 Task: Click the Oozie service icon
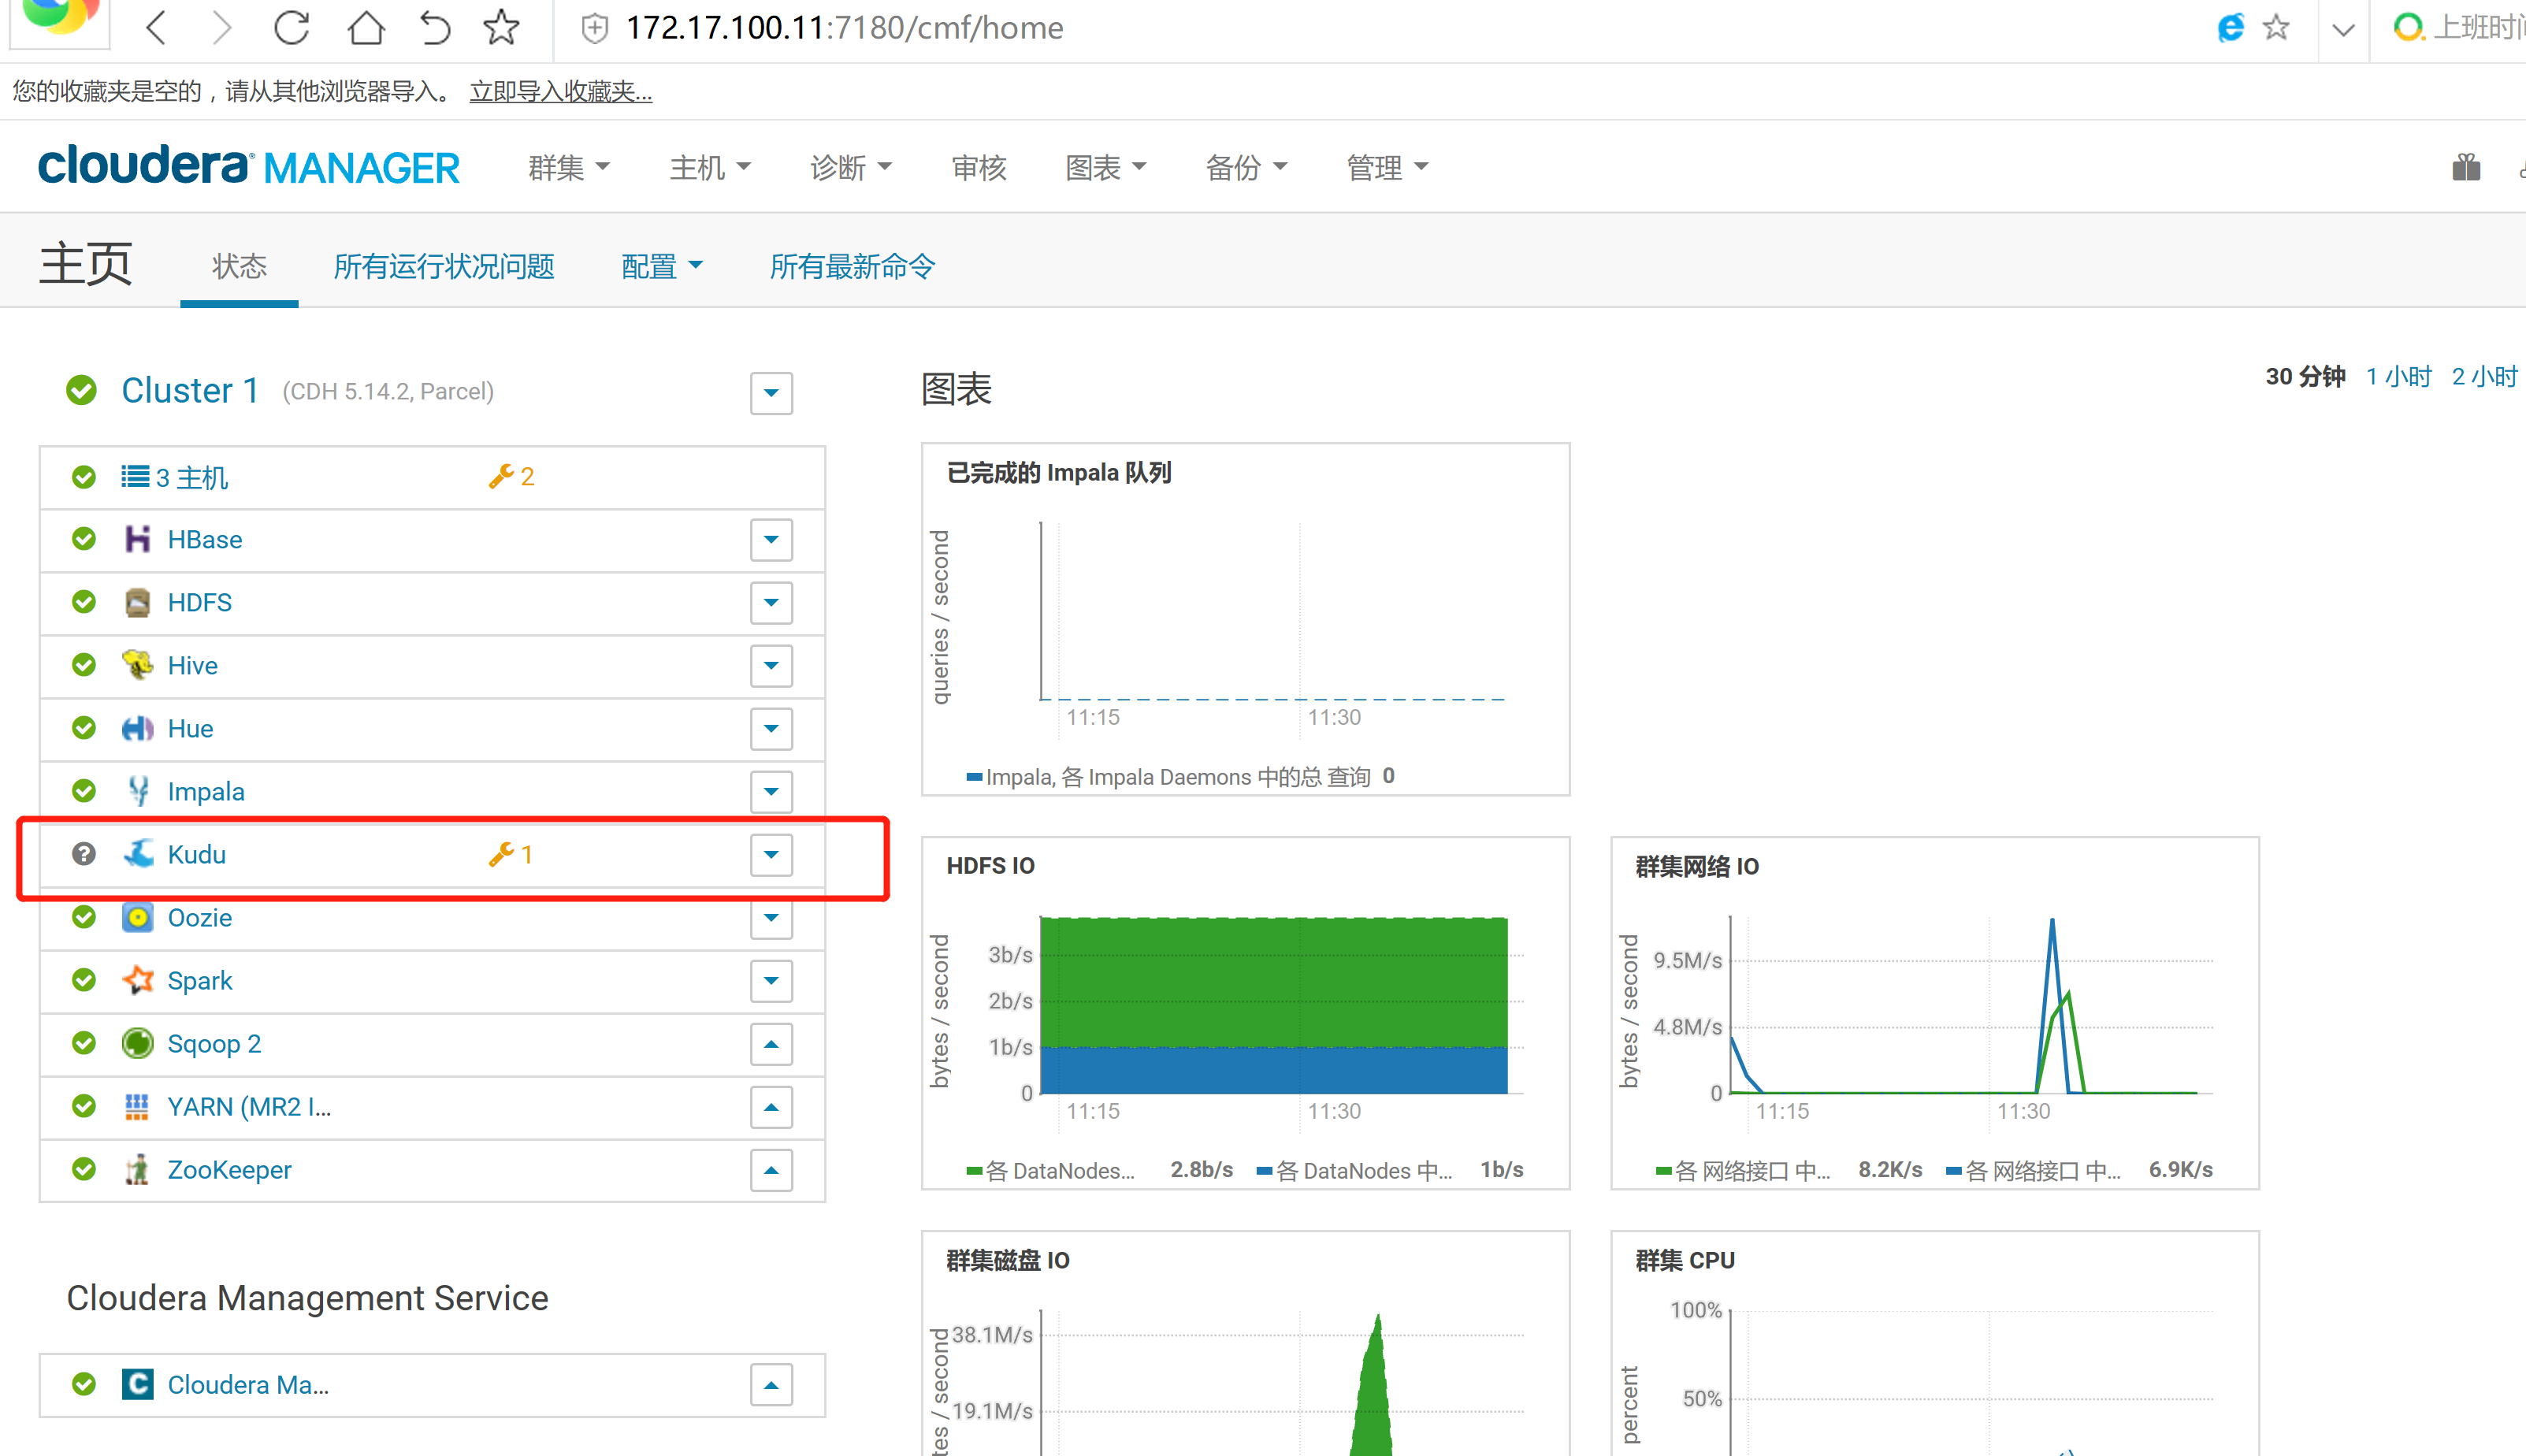[137, 917]
